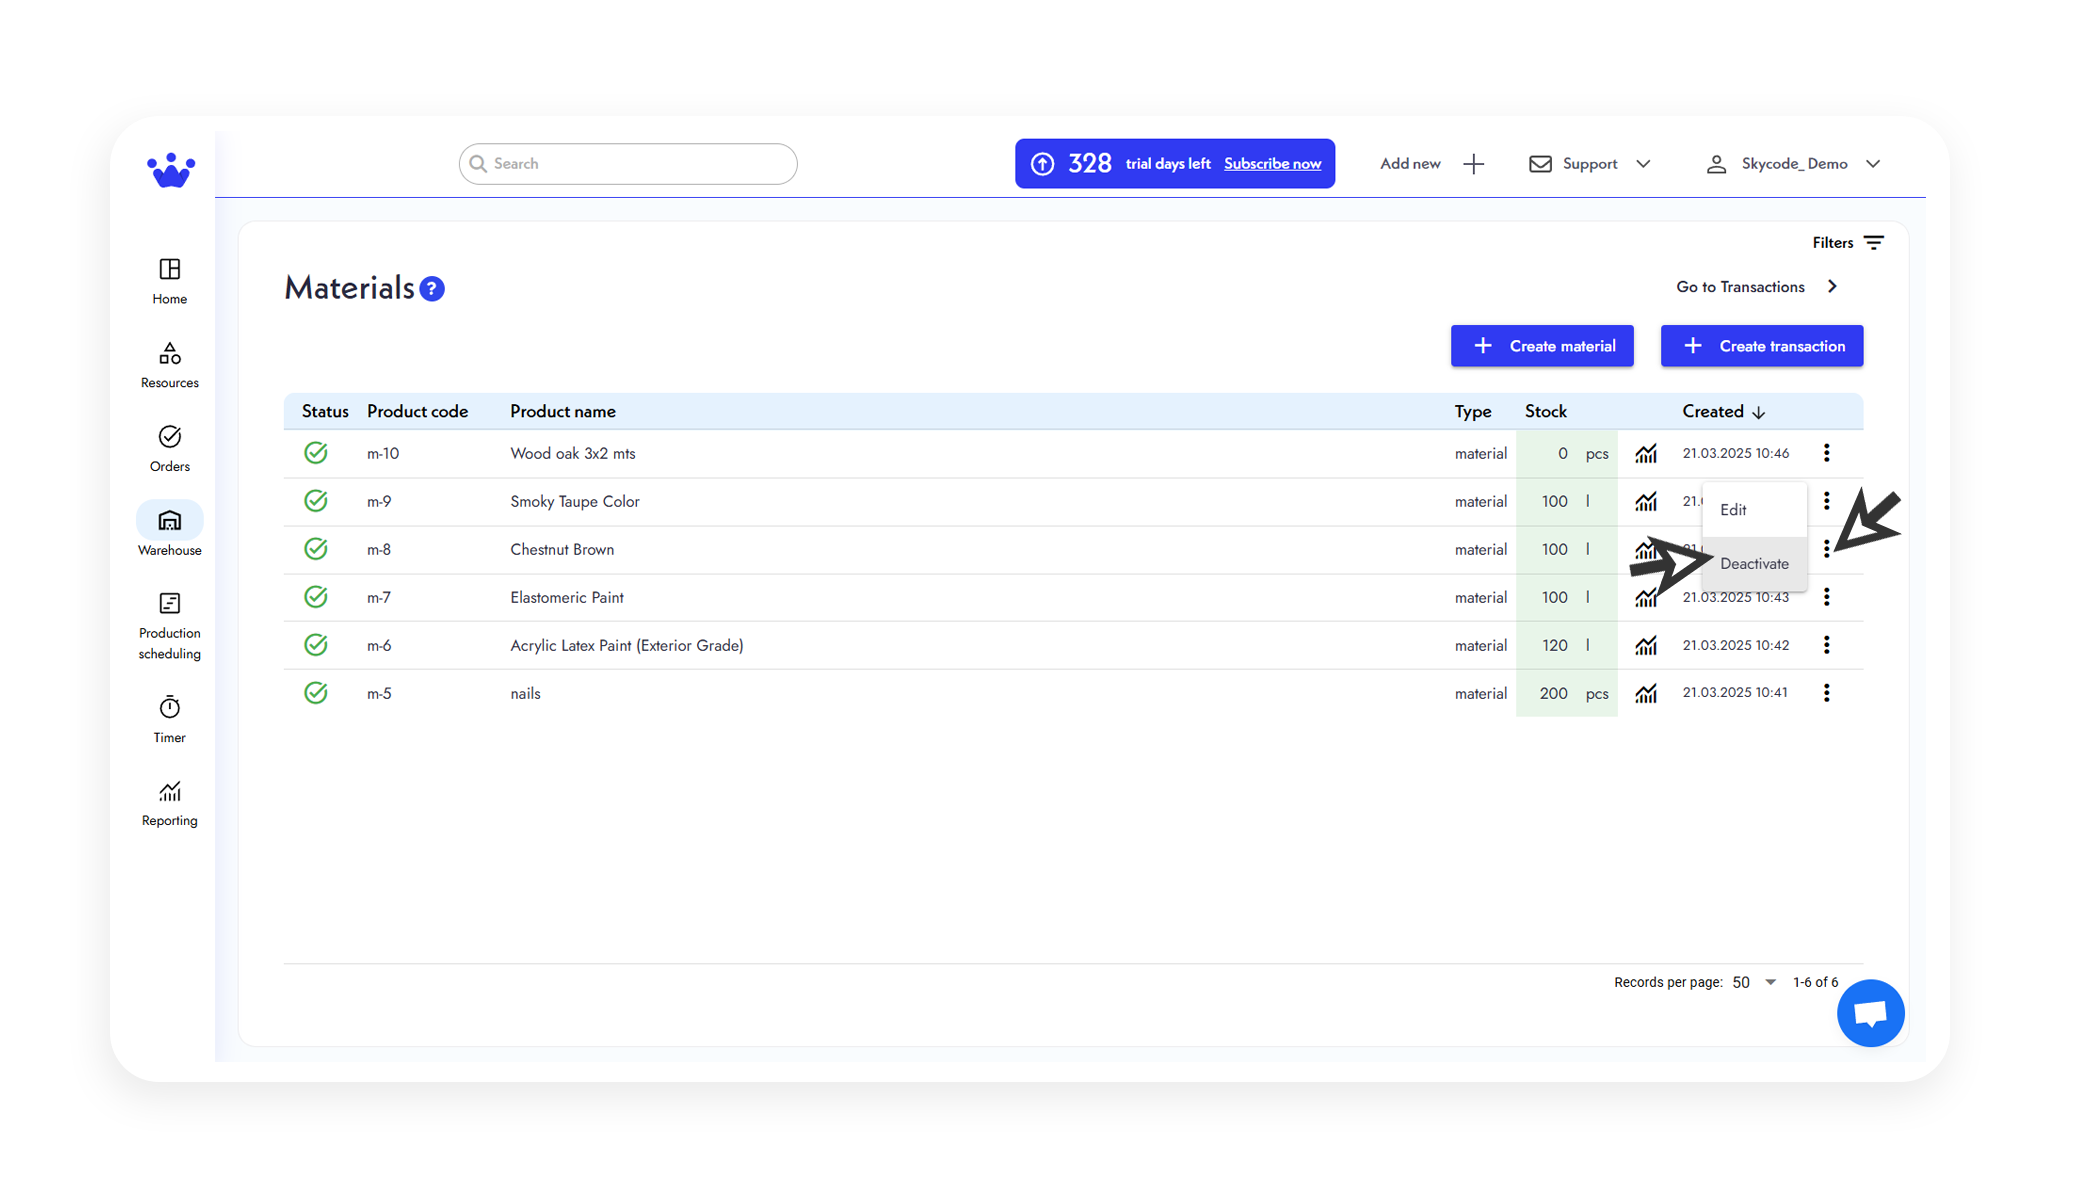Open the Warehouse section in sidebar
The height and width of the screenshot is (1196, 2078).
[x=168, y=528]
